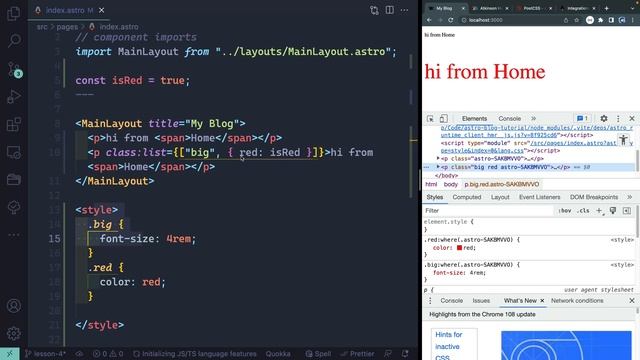The image size is (640, 360).
Task: Open style source link of .red rule
Action: tap(622, 240)
